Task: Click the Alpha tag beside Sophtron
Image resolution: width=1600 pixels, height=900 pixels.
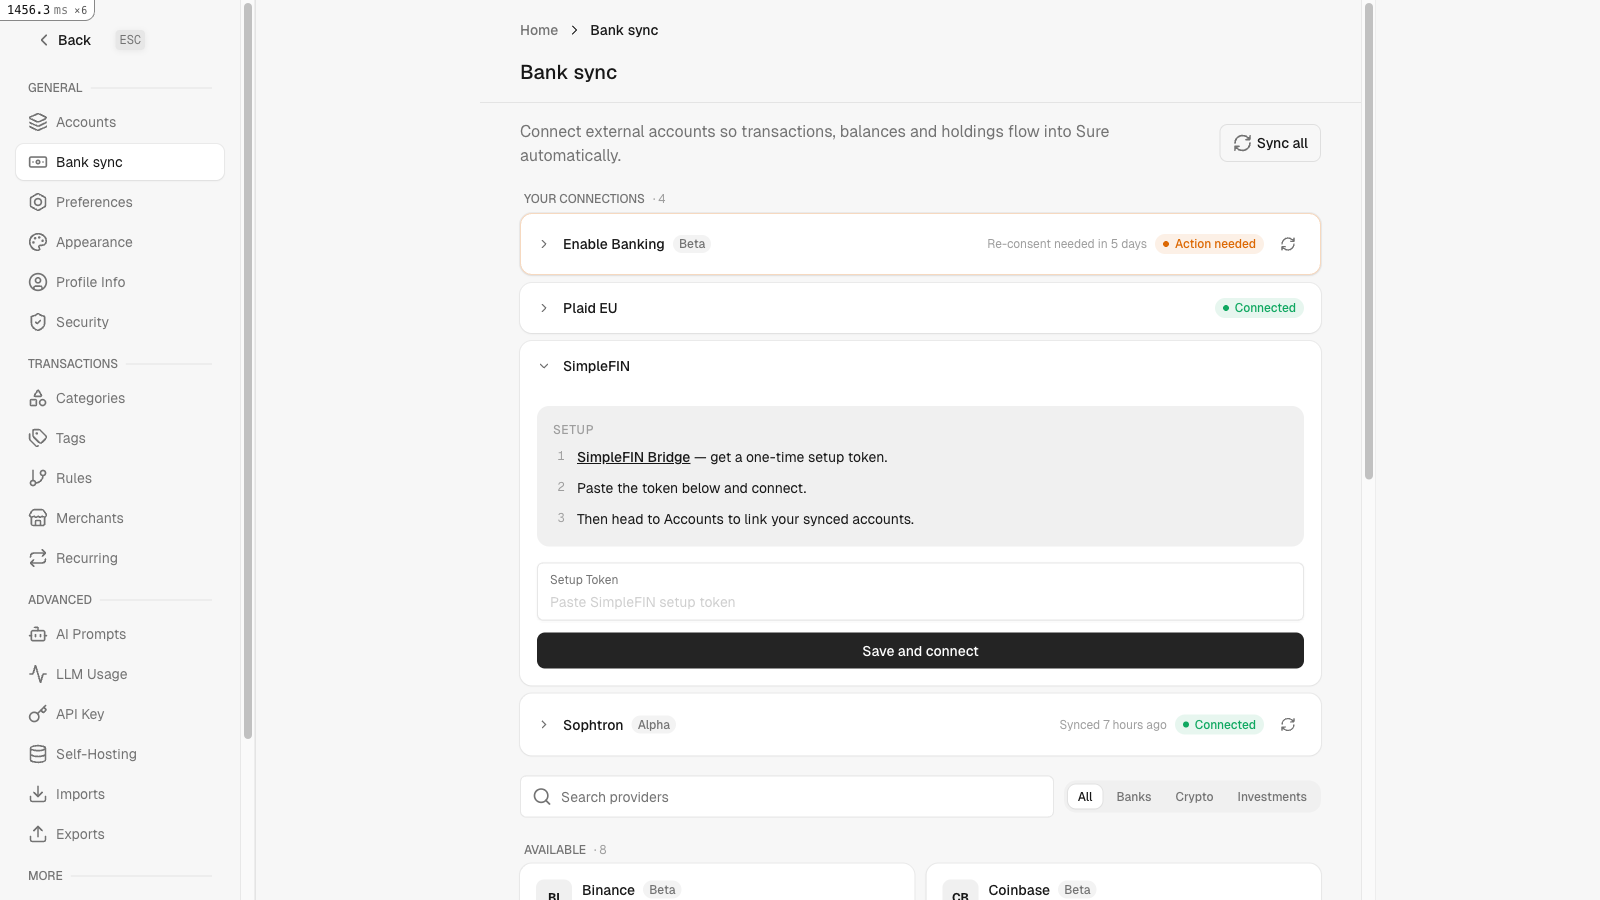Action: coord(654,725)
